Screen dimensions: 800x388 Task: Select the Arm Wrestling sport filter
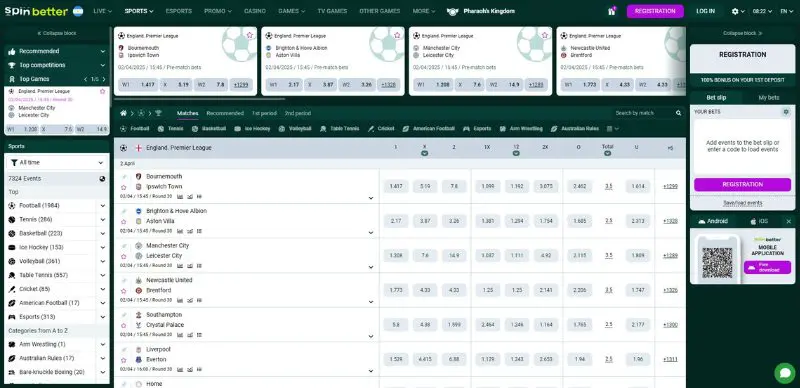click(x=521, y=129)
